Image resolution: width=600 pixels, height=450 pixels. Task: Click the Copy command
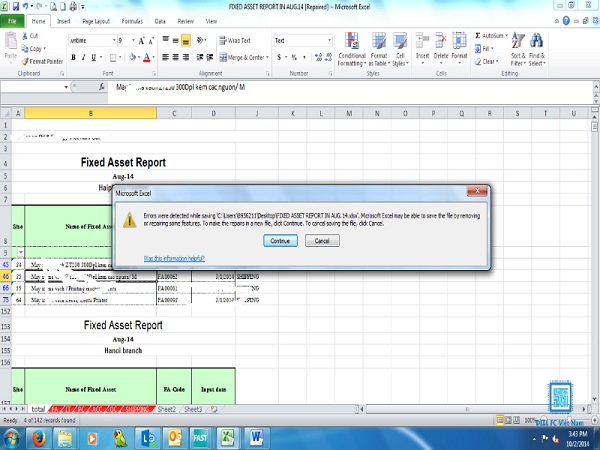click(x=33, y=49)
